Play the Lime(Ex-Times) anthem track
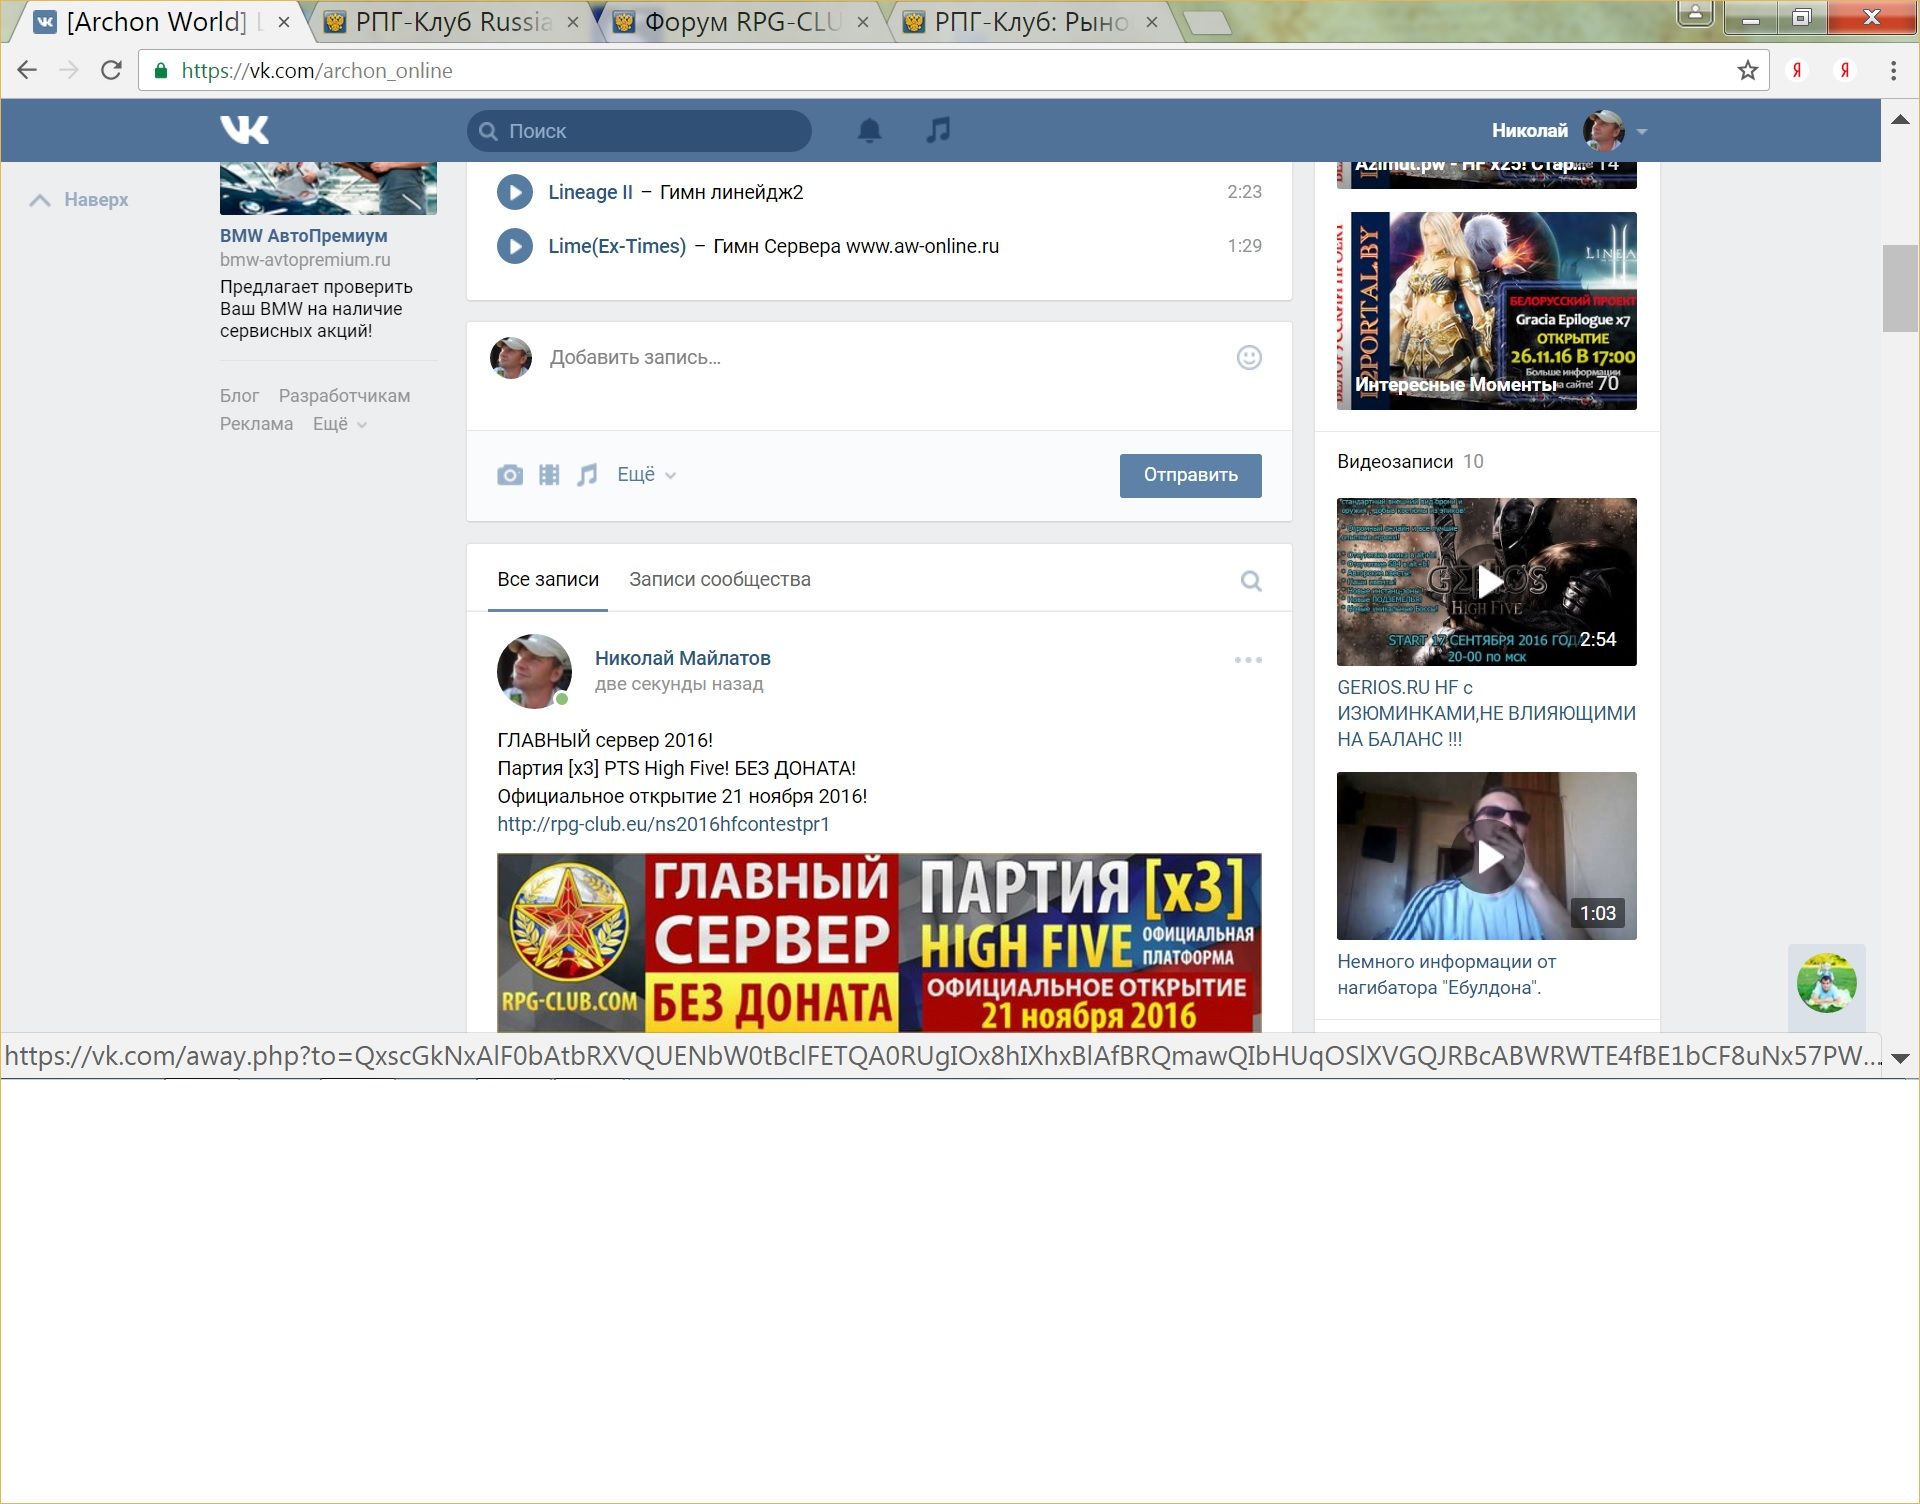Screen dimensions: 1920x1504 pos(515,246)
